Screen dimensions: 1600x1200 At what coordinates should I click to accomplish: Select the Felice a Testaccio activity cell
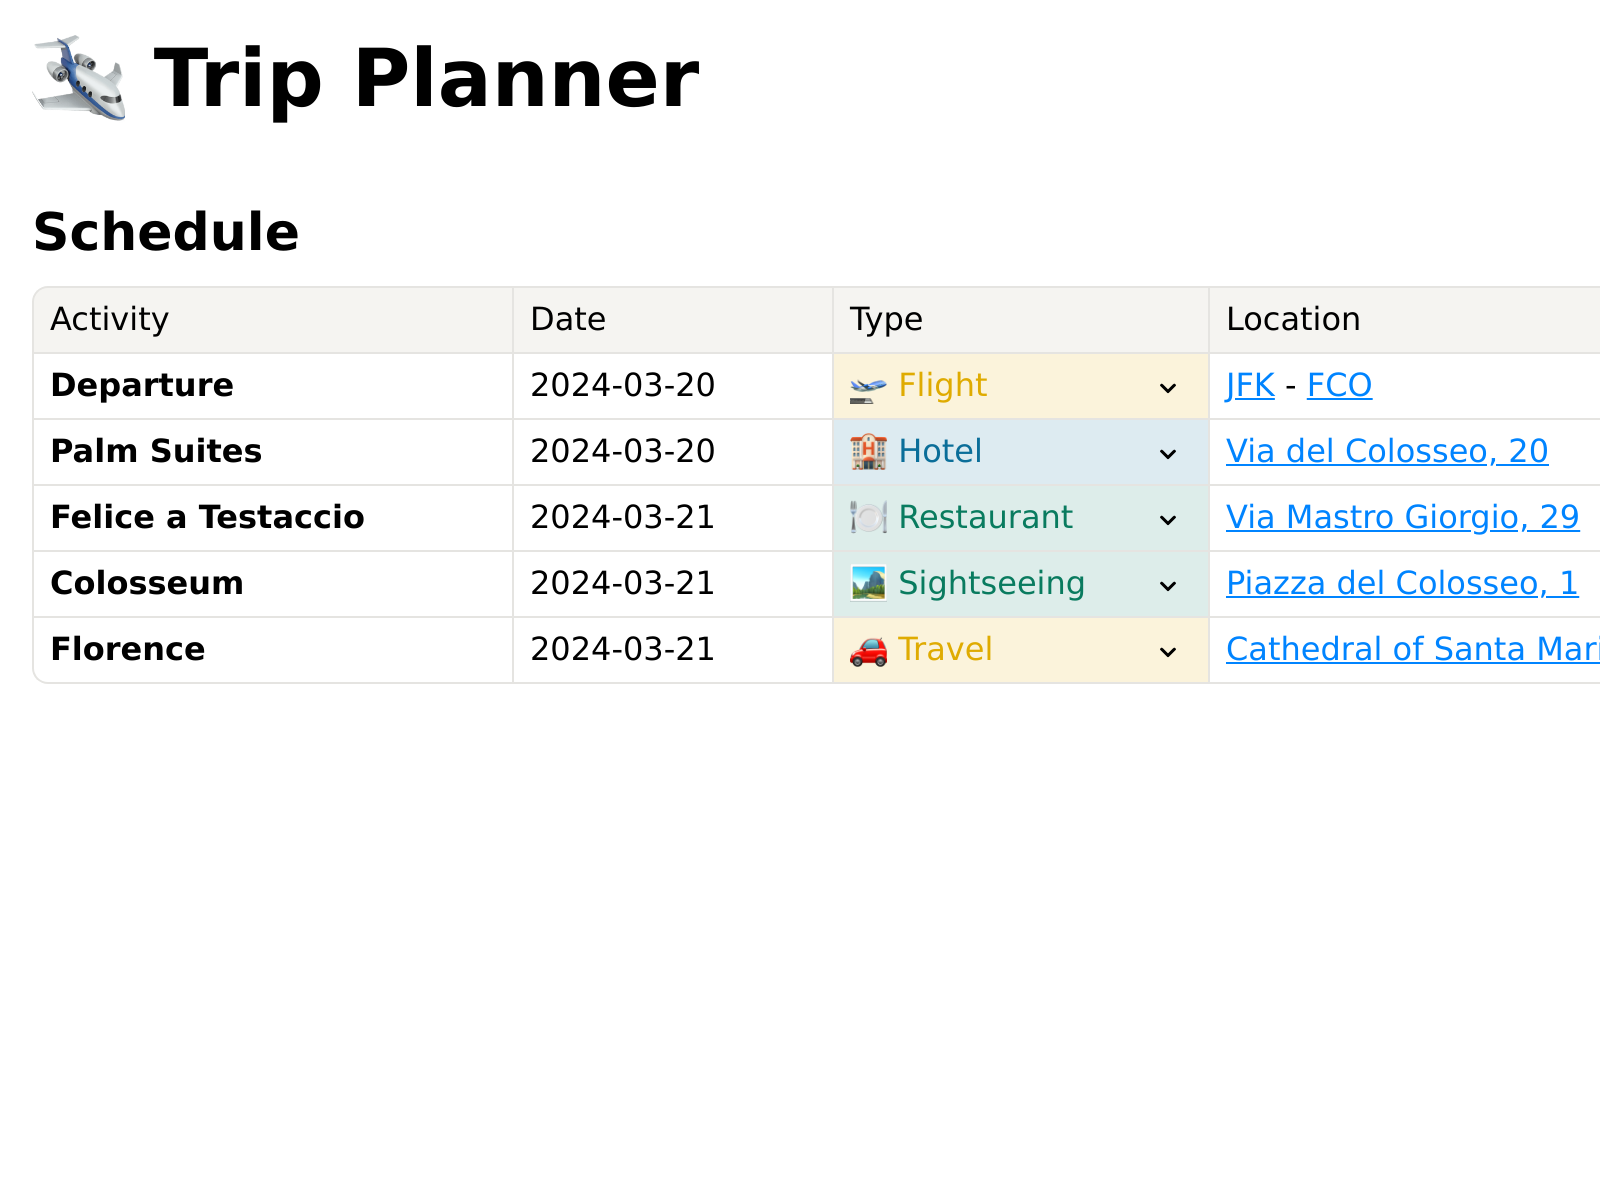pyautogui.click(x=273, y=518)
